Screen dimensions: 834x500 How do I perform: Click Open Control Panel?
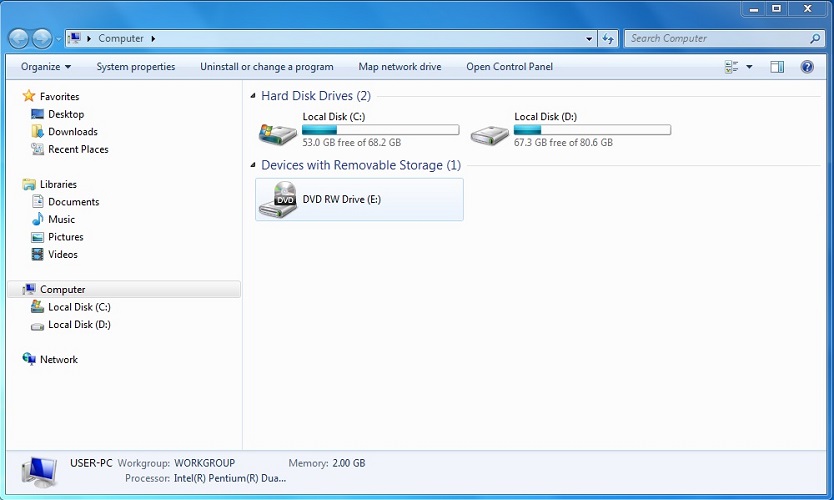[x=509, y=66]
